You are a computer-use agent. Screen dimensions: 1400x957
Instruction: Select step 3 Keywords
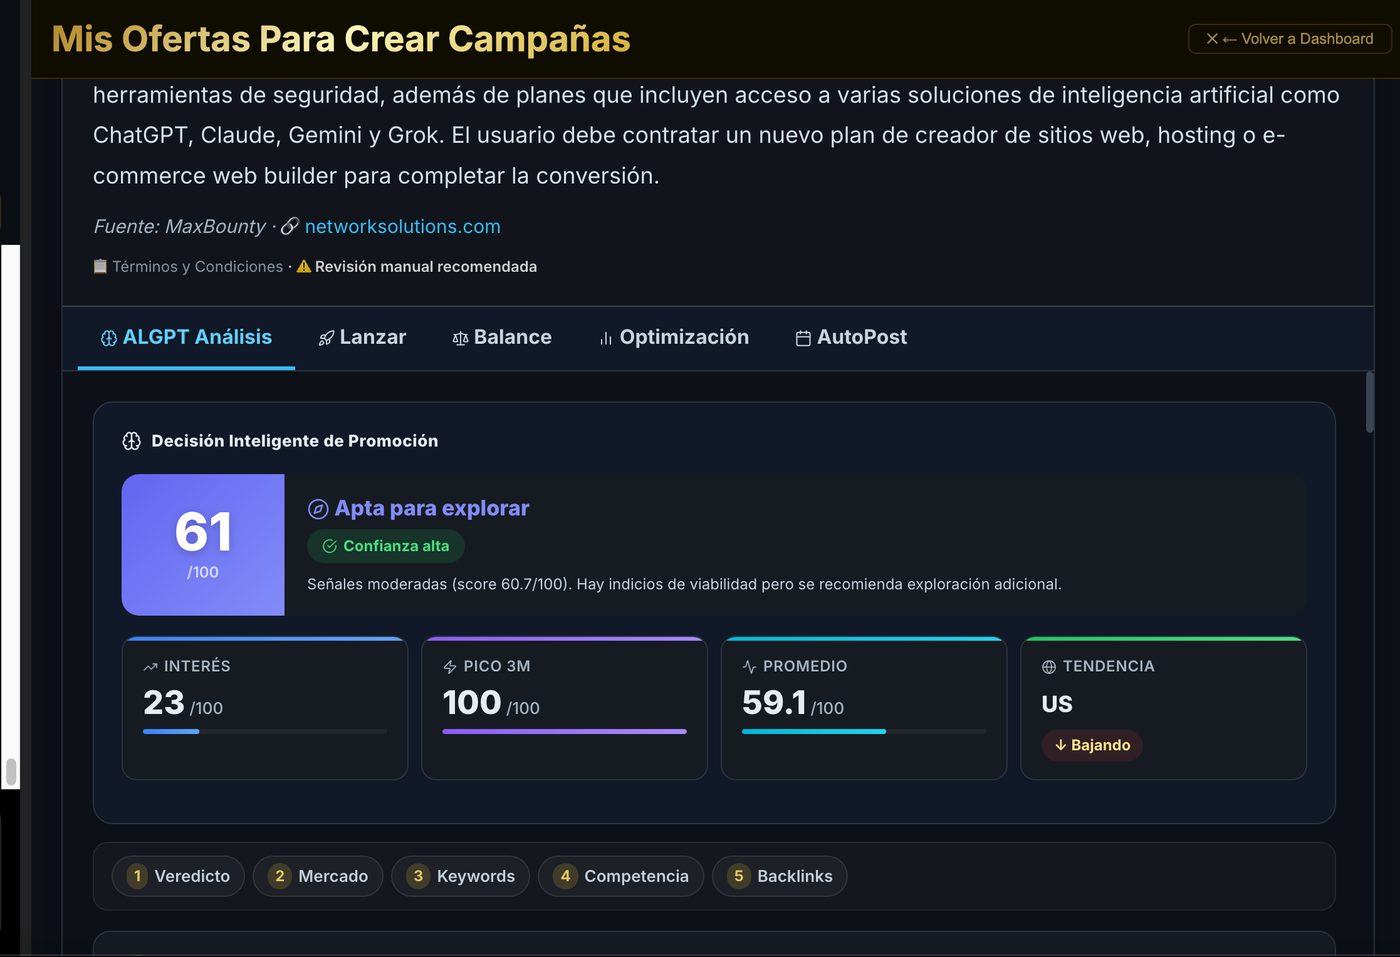click(x=461, y=876)
